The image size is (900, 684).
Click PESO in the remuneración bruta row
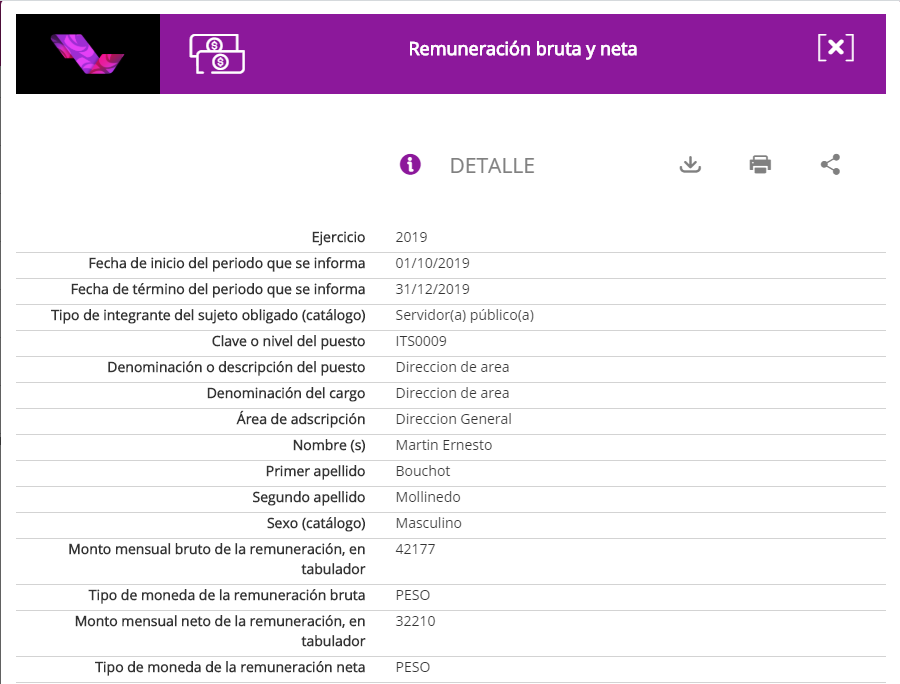413,595
